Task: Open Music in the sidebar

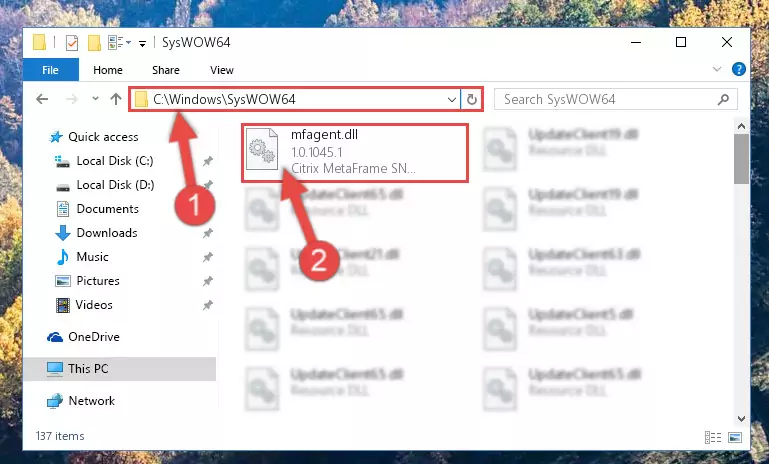Action: 92,257
